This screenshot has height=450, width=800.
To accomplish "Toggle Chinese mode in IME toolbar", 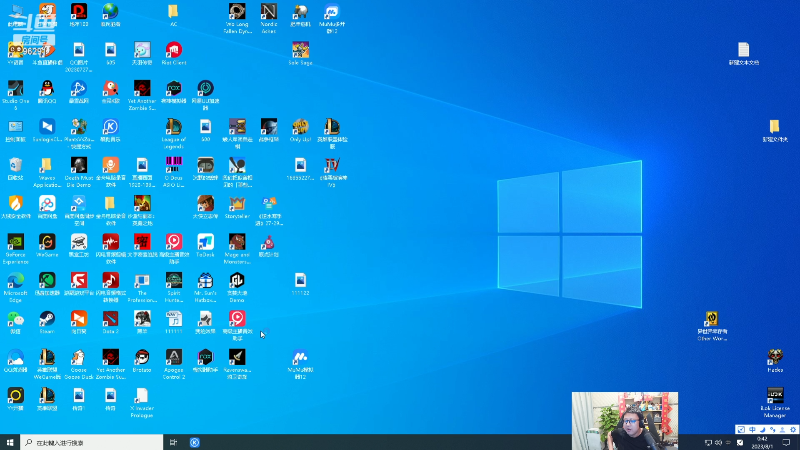I will click(x=752, y=430).
